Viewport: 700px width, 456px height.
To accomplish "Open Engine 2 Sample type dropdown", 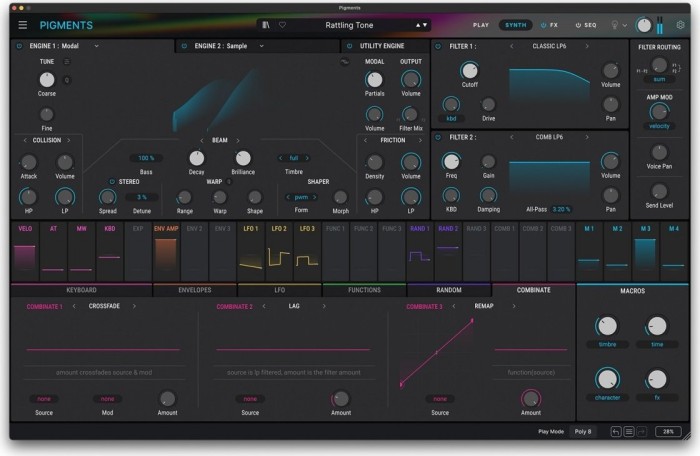I will coord(262,46).
